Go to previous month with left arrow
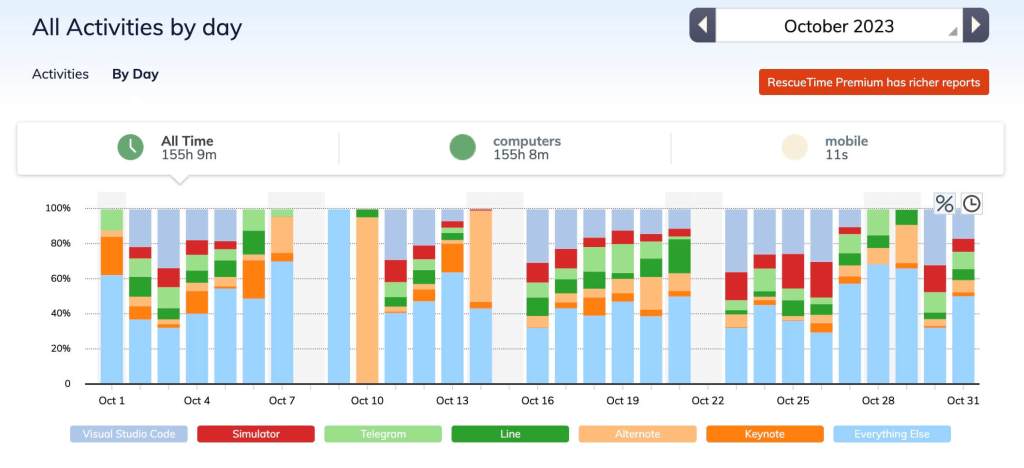 [x=703, y=25]
